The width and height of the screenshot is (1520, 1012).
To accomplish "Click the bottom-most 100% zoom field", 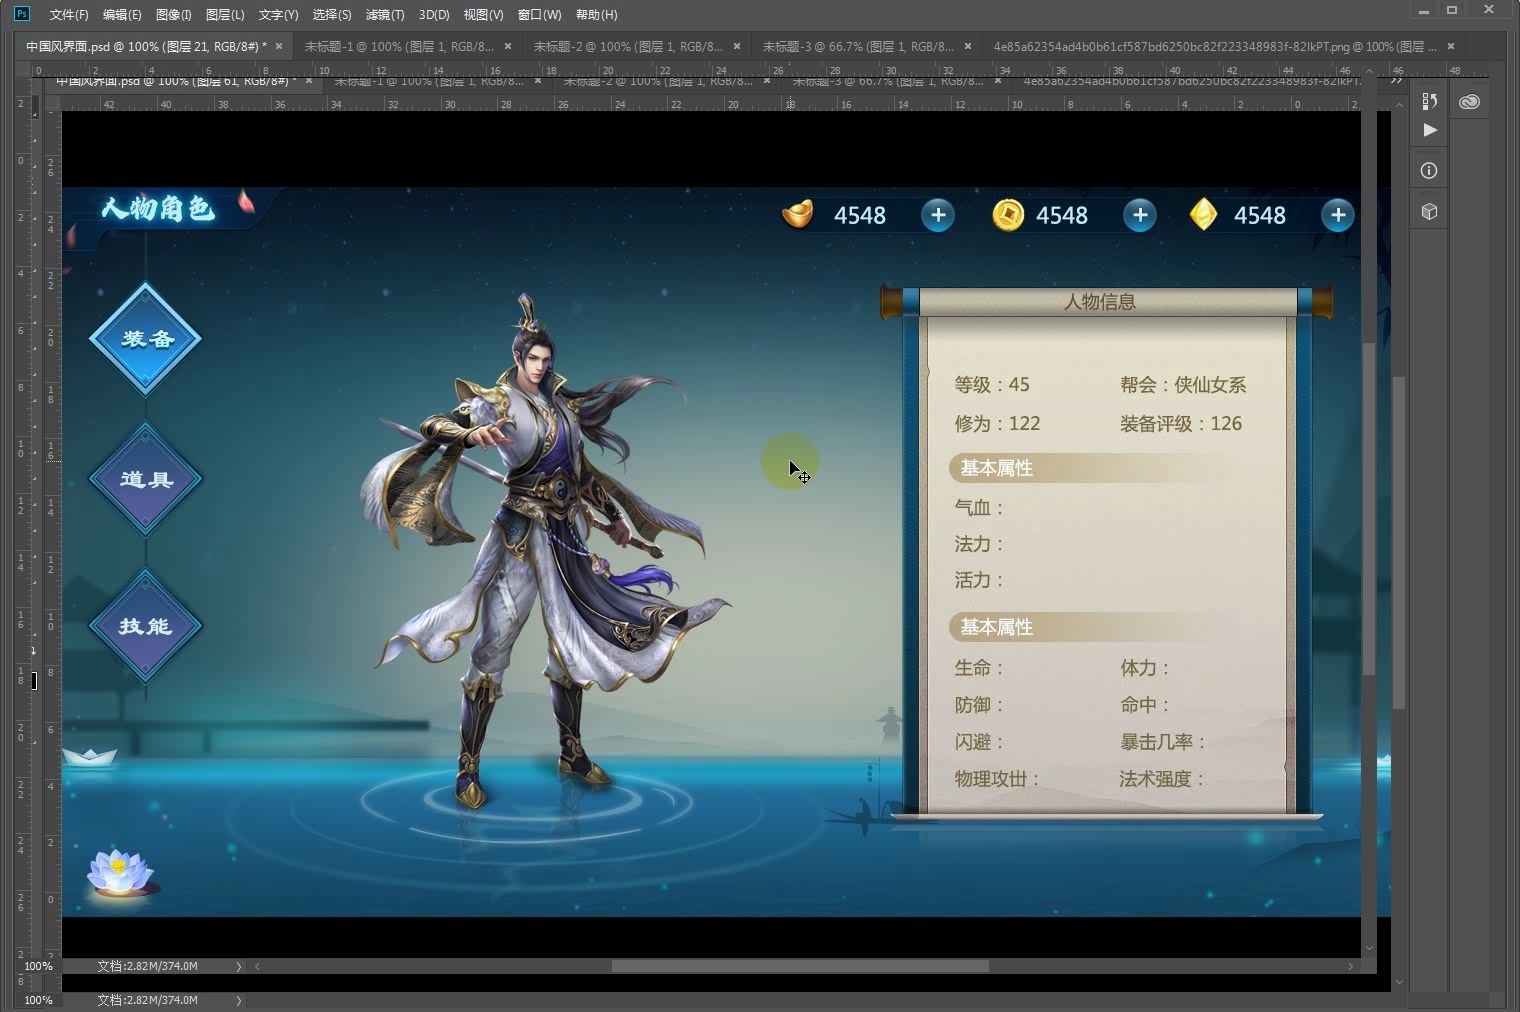I will tap(38, 1000).
